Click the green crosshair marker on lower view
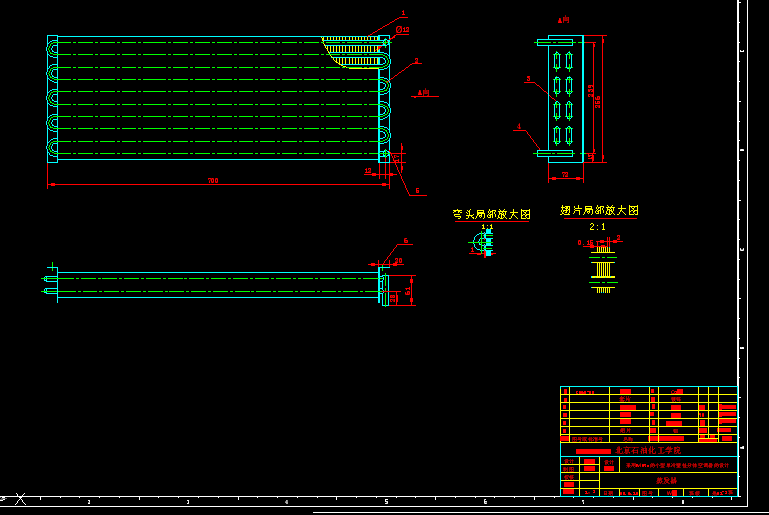This screenshot has height=515, width=769. coord(52,267)
